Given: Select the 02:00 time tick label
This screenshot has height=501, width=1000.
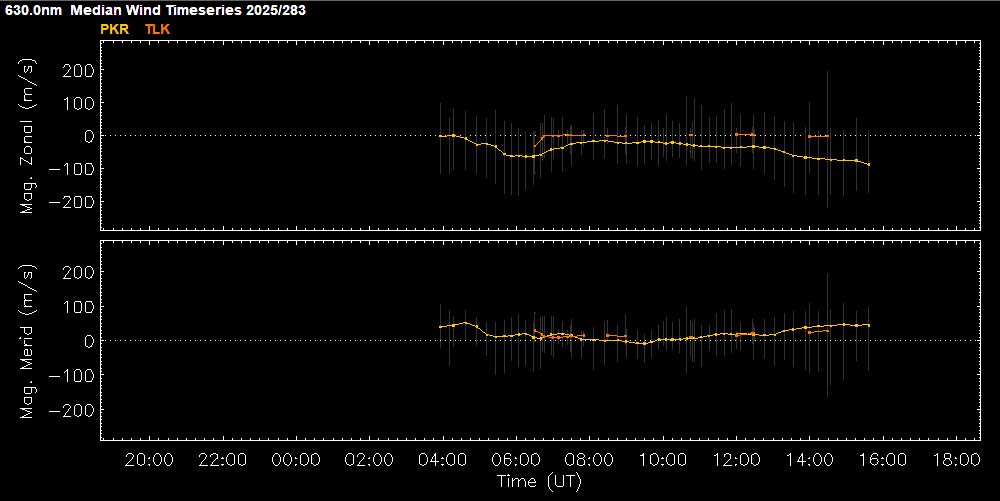Looking at the screenshot, I should coord(369,460).
